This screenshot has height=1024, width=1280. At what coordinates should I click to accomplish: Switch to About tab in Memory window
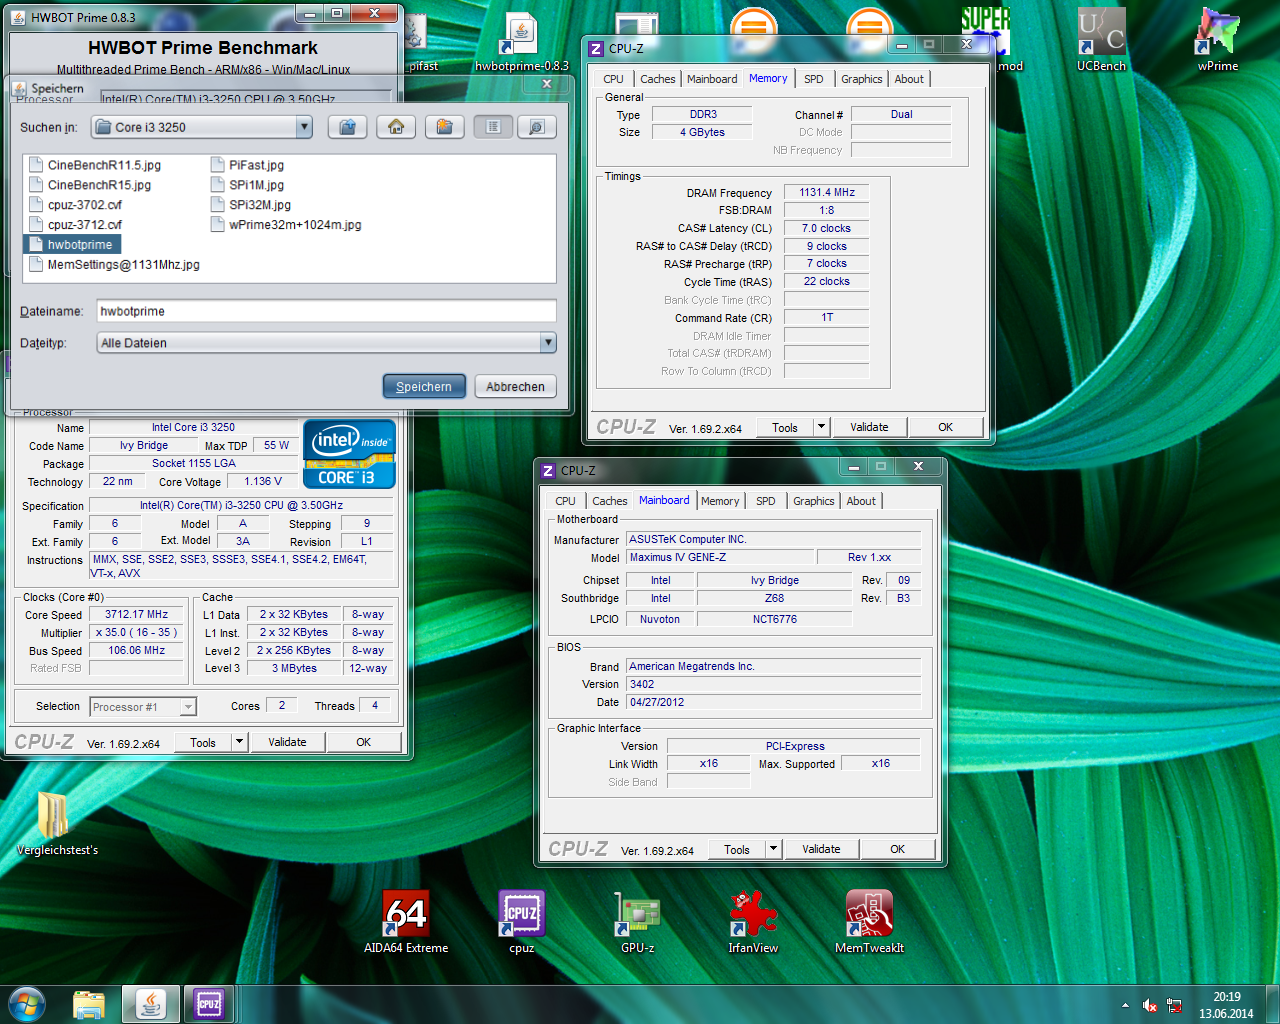pos(909,79)
